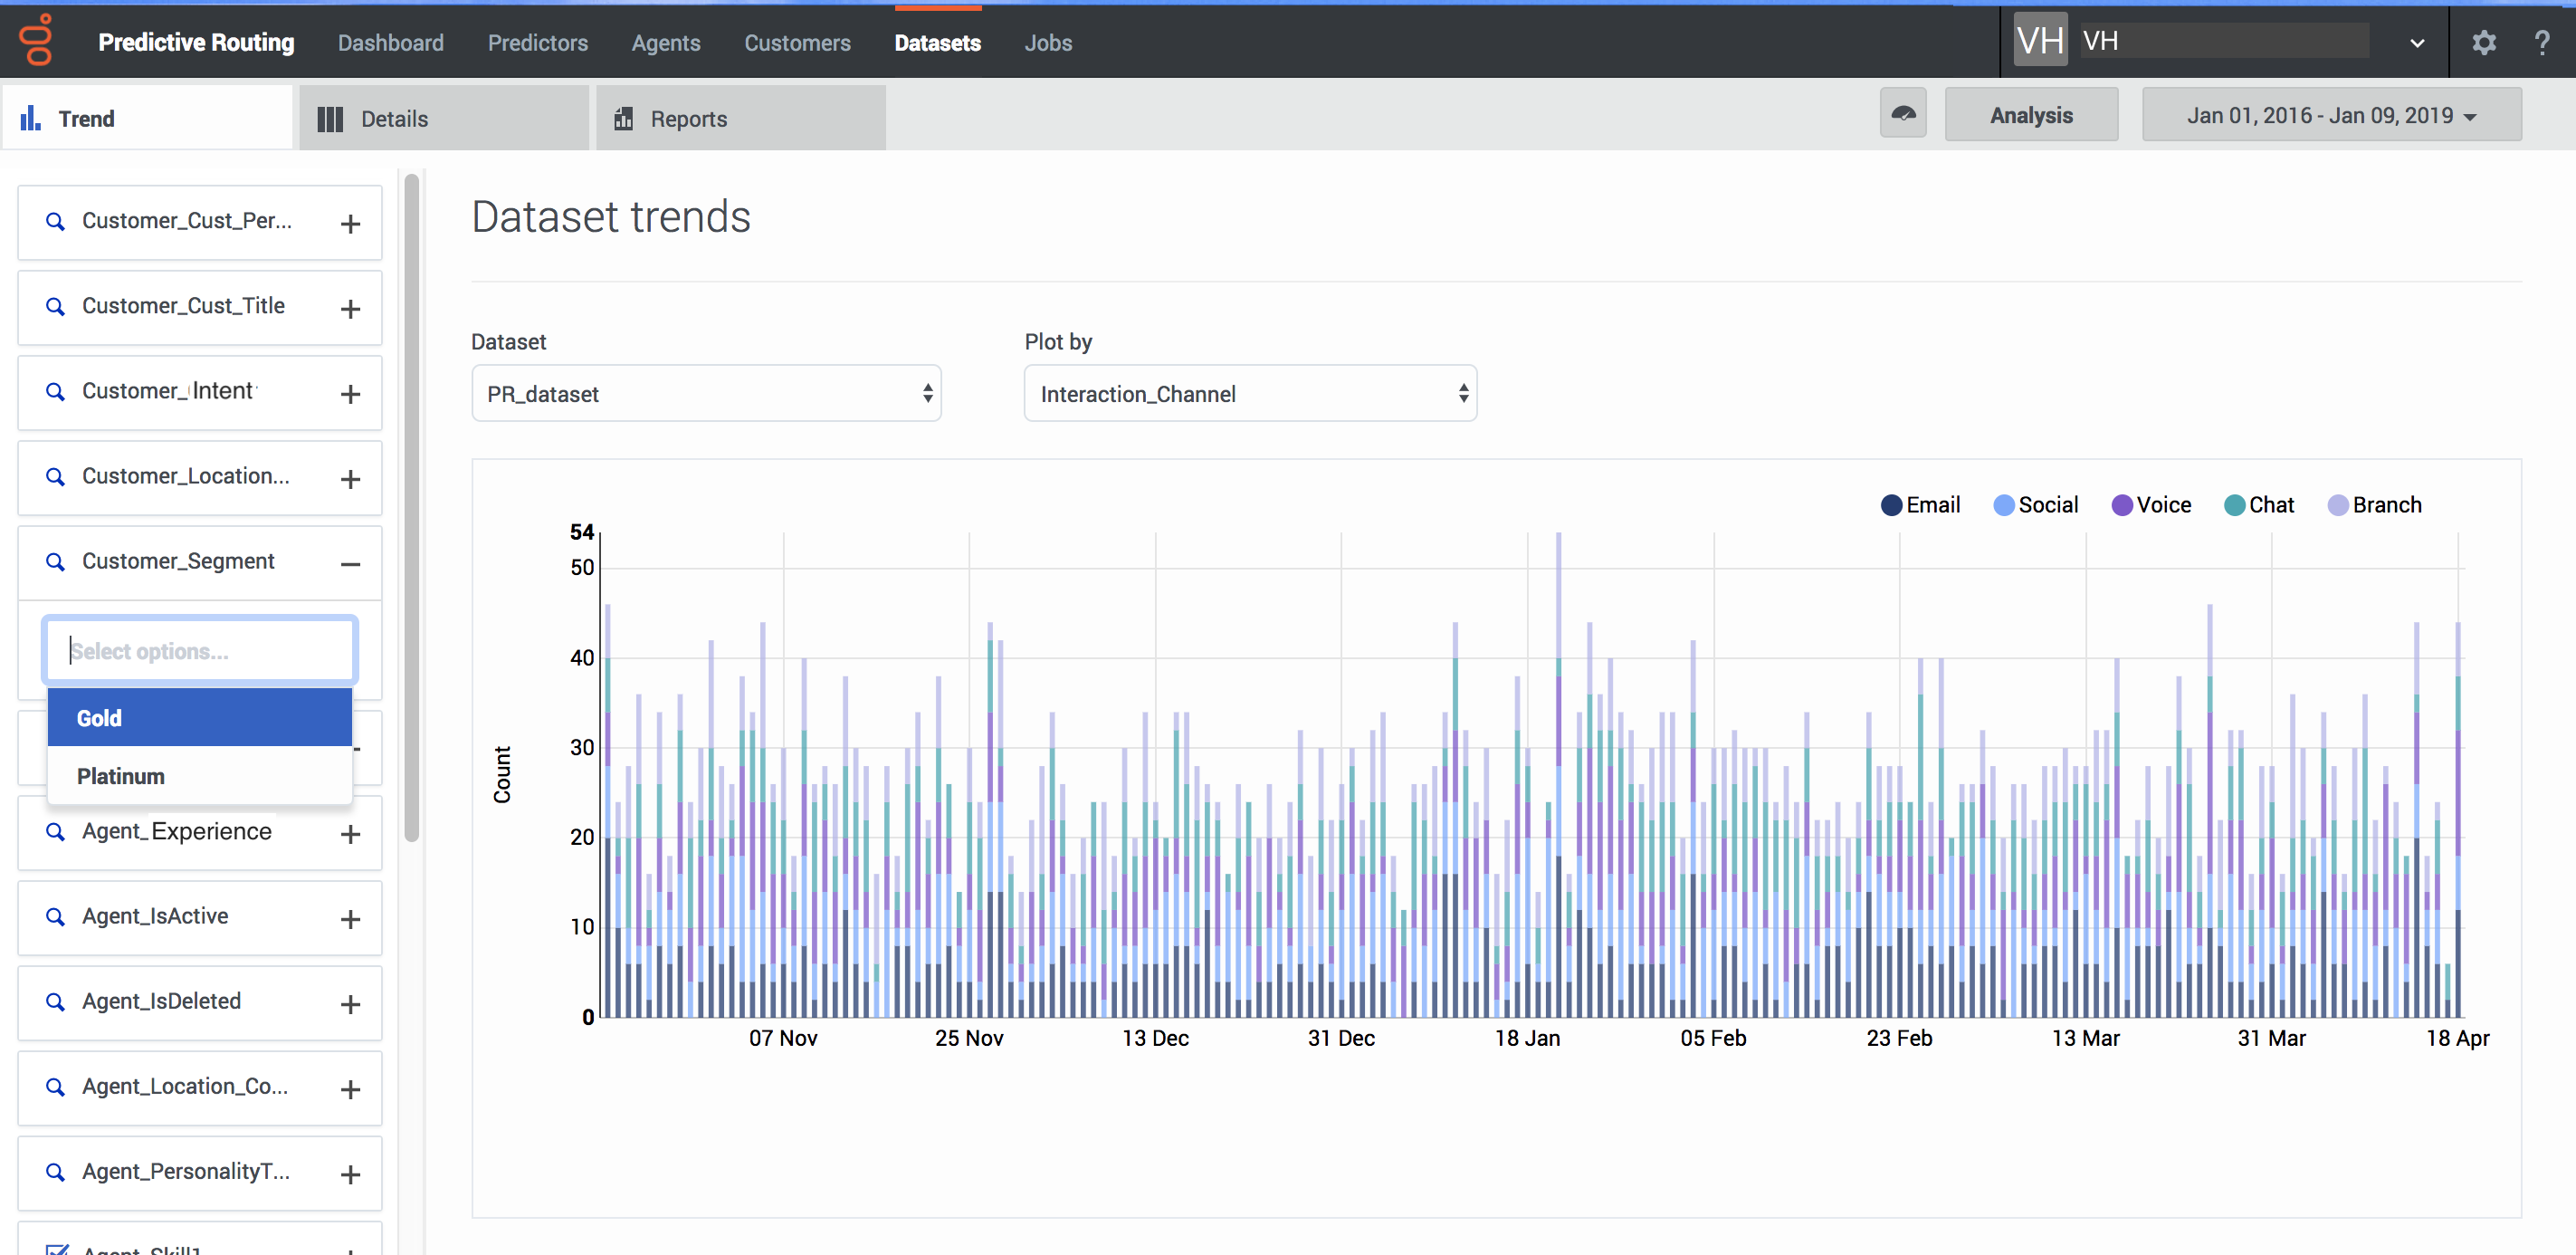The height and width of the screenshot is (1255, 2576).
Task: Click the search icon for Customer_Intent
Action: point(56,392)
